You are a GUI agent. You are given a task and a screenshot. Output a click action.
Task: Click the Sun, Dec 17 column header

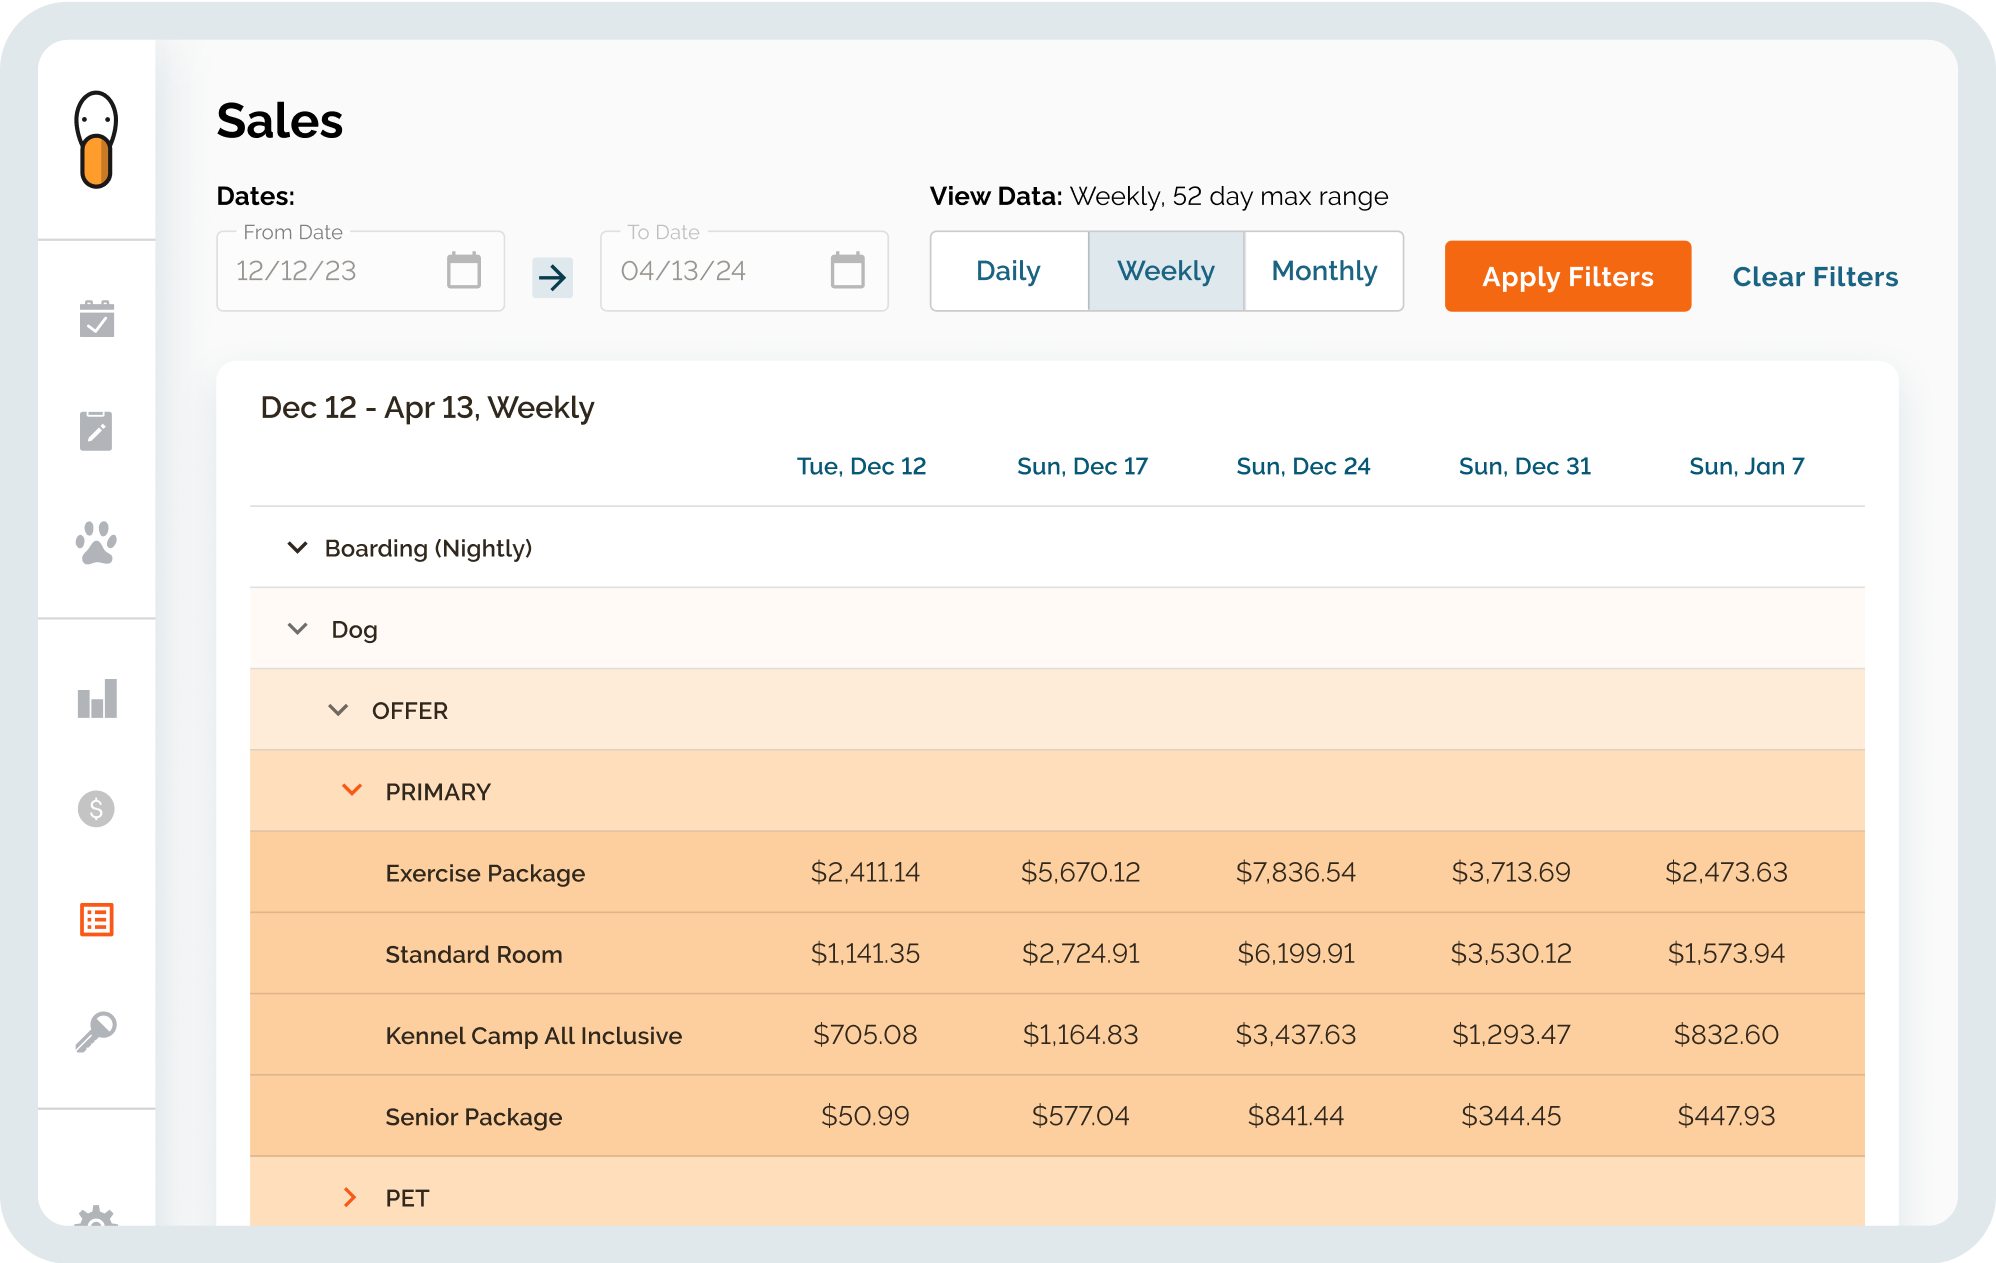(x=1082, y=466)
